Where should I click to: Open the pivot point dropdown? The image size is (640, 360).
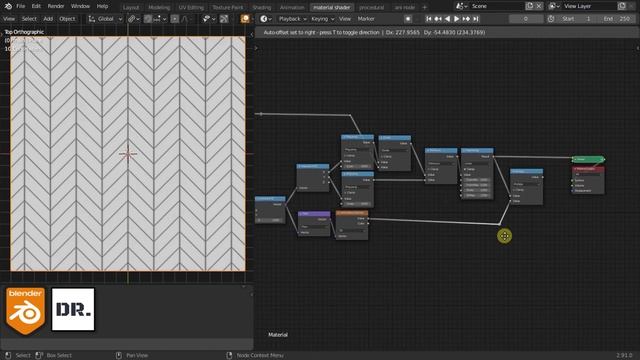[133, 19]
